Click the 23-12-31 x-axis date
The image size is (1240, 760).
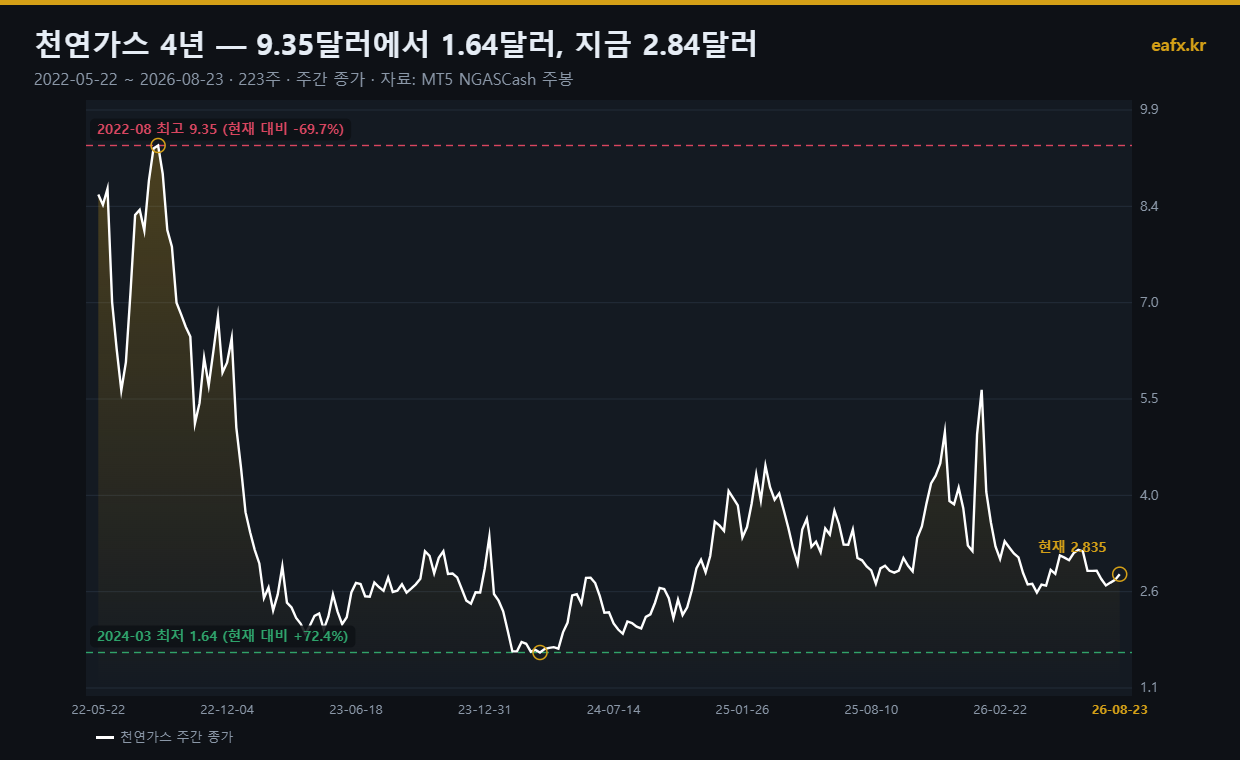484,709
